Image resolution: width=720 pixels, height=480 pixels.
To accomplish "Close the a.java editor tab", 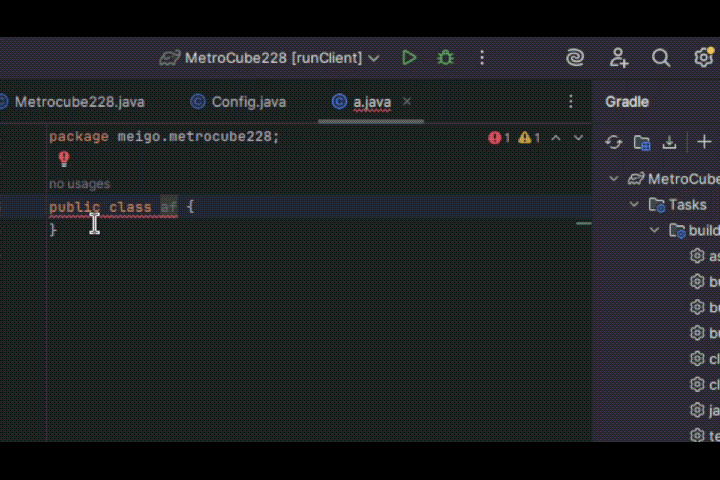I will (407, 102).
